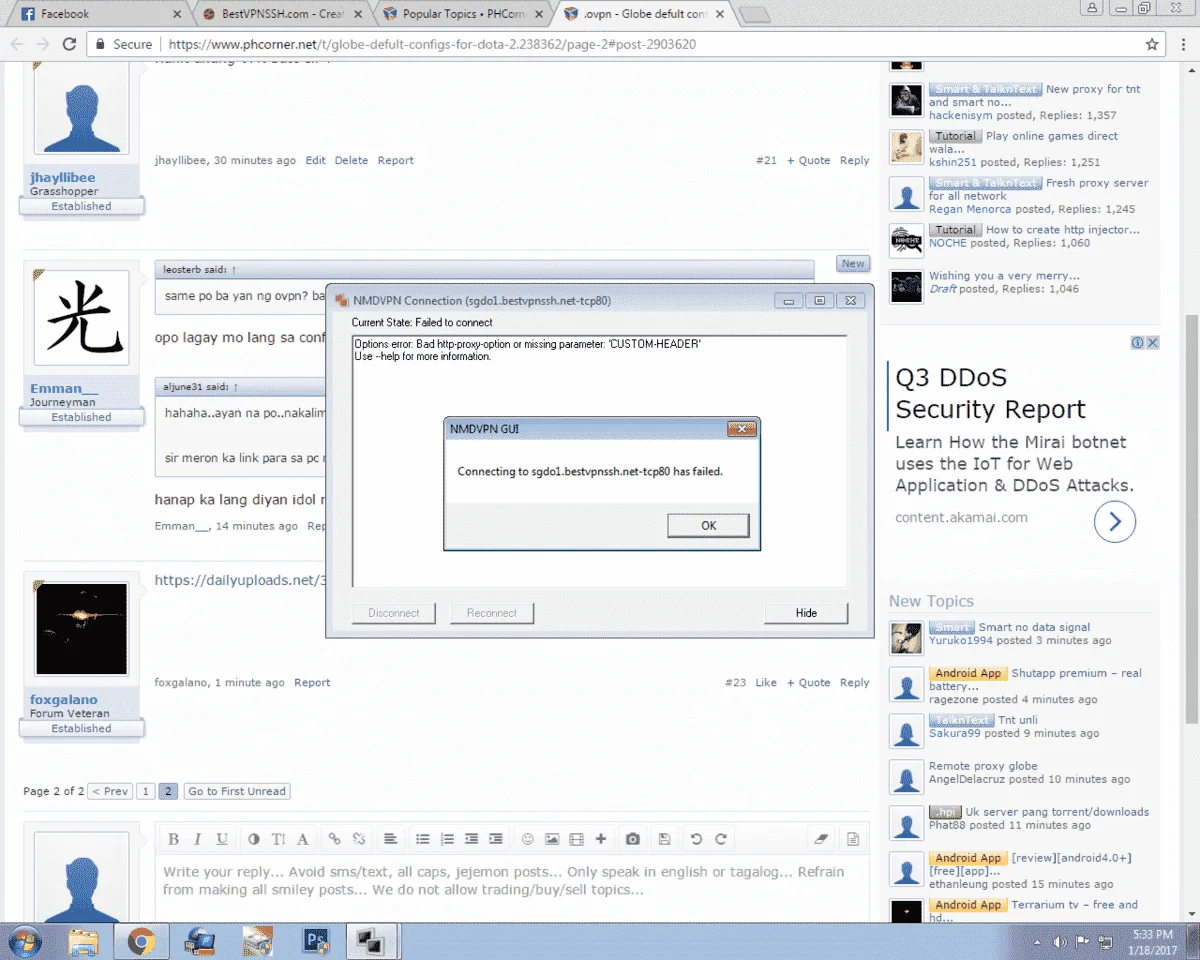Open the dailyuploads.net link in post

point(240,580)
